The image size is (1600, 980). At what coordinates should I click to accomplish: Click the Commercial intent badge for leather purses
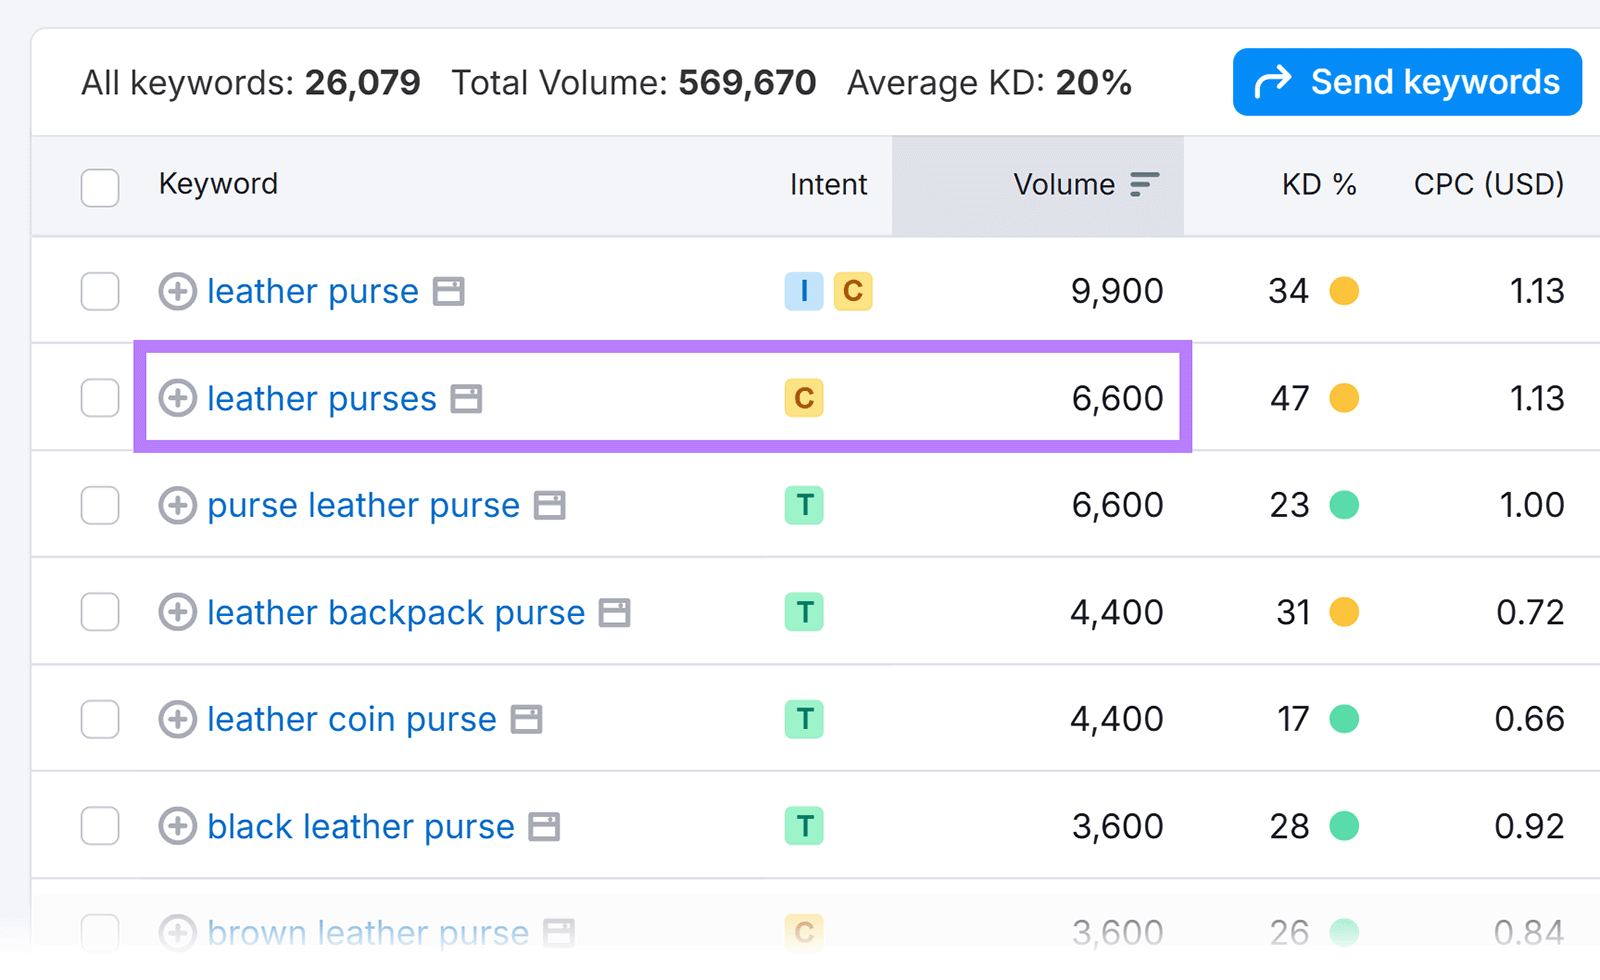tap(804, 398)
